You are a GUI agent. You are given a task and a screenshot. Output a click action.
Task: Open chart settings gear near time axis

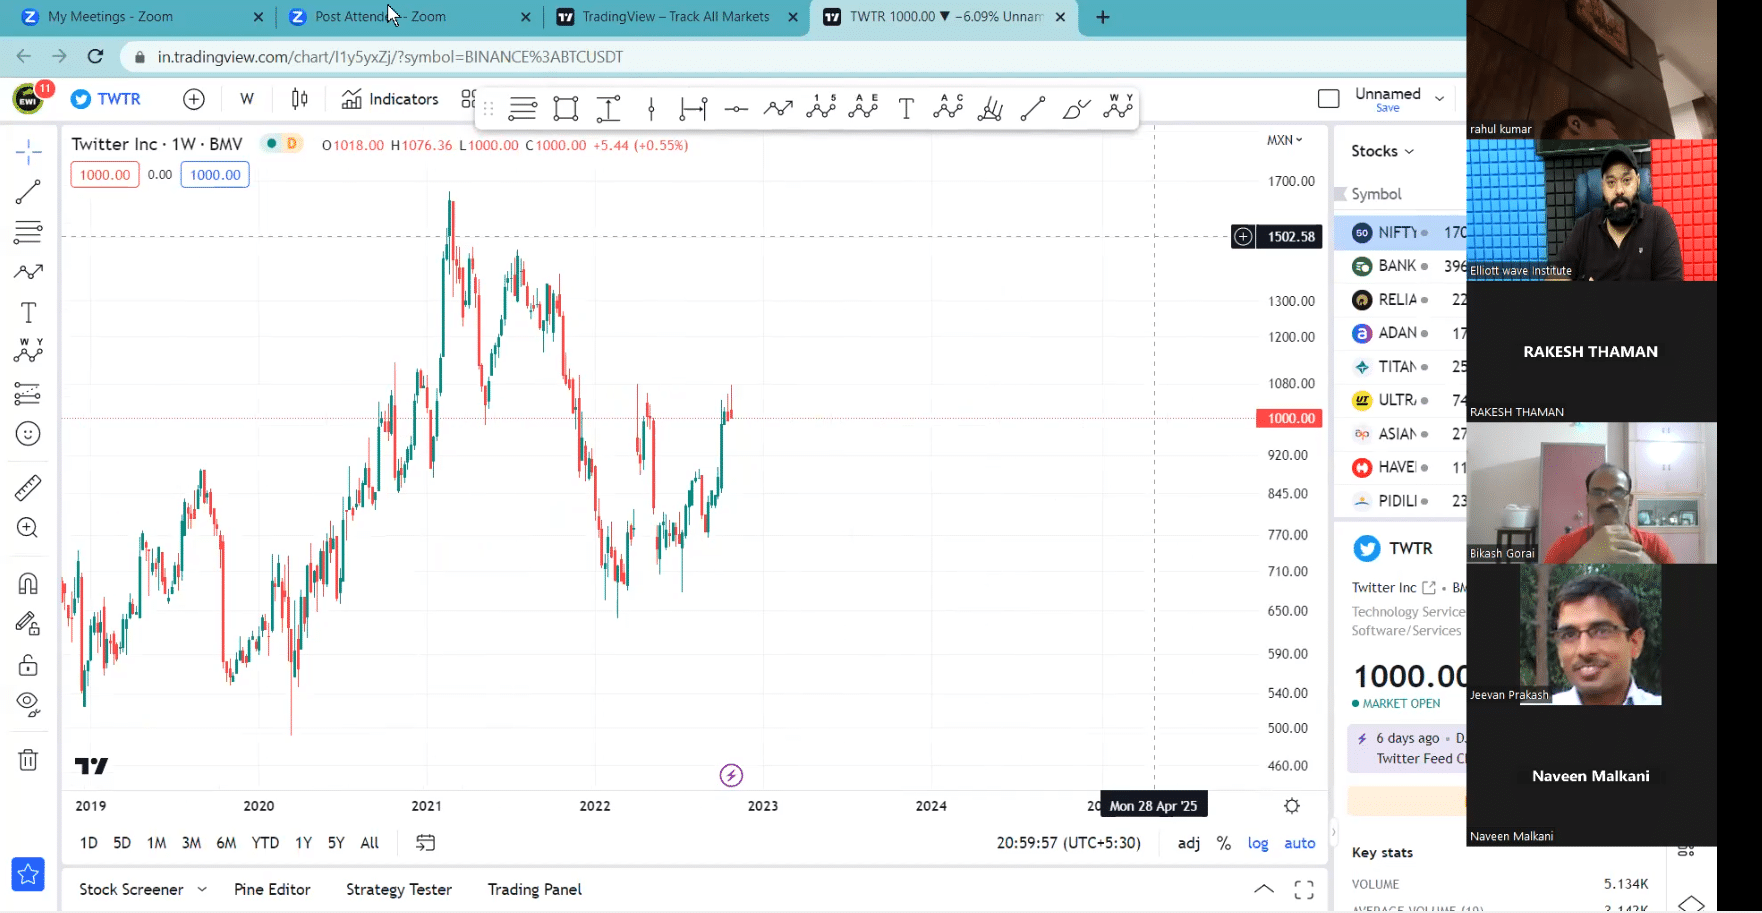point(1292,806)
